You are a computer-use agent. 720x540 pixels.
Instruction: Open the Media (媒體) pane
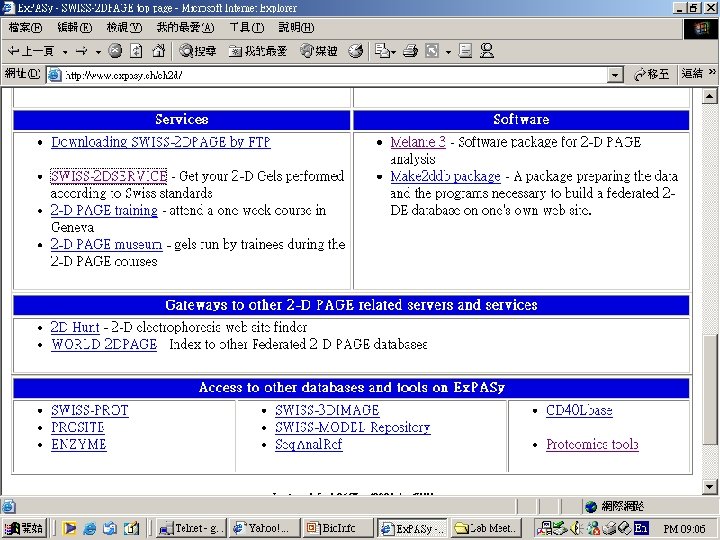[319, 51]
